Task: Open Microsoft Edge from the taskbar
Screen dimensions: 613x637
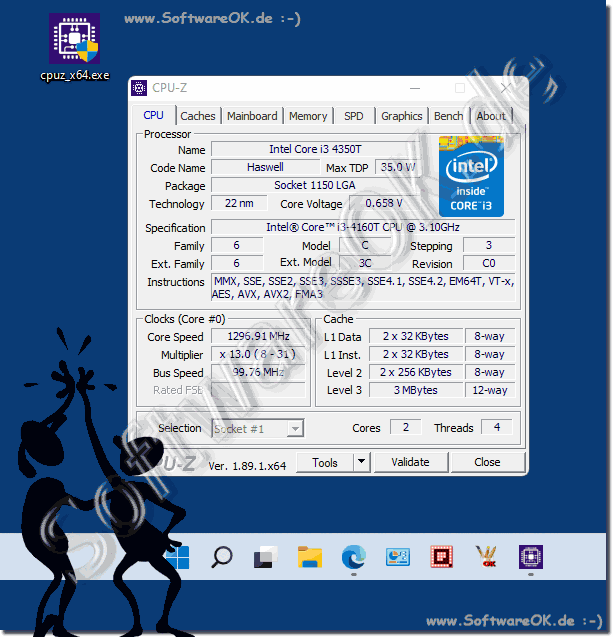Action: 354,557
